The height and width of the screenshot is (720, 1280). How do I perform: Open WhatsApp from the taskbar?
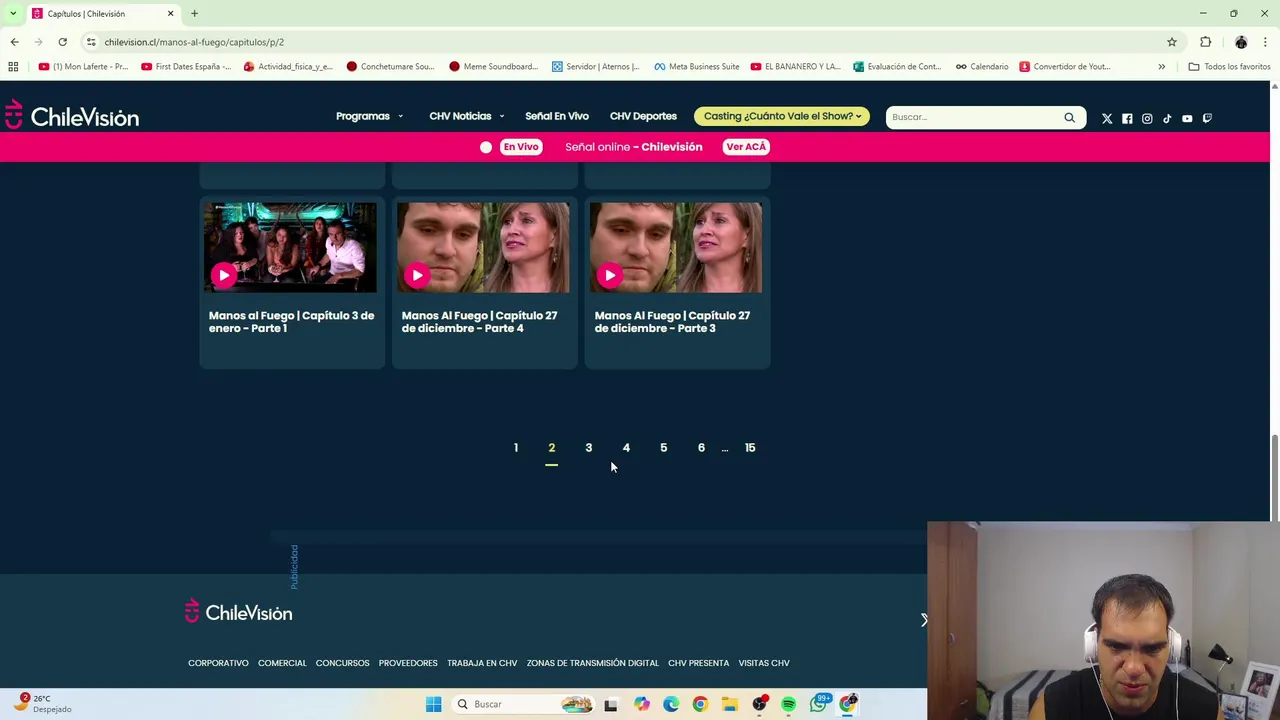coord(818,704)
